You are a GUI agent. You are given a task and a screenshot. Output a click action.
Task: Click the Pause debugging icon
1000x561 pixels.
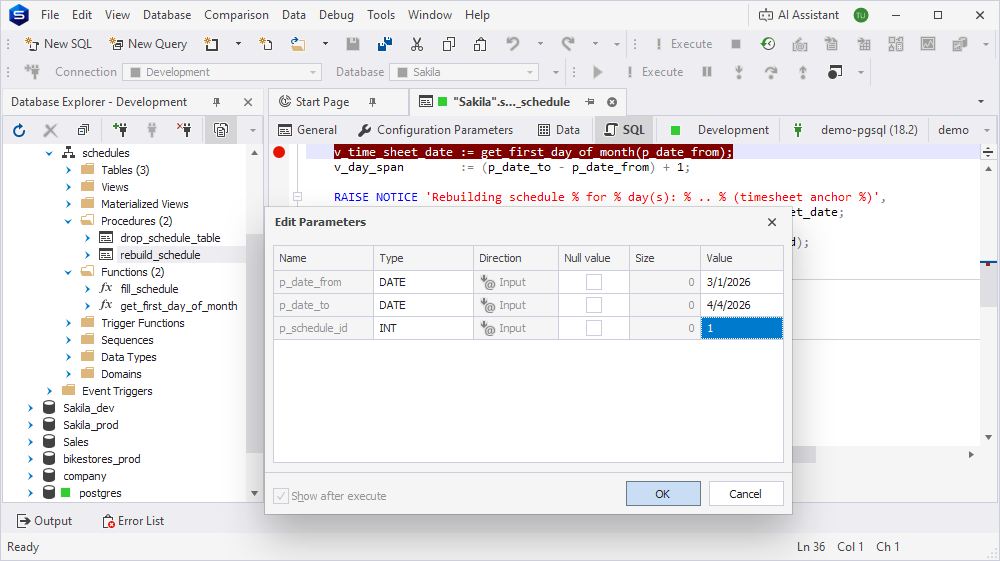tap(707, 72)
